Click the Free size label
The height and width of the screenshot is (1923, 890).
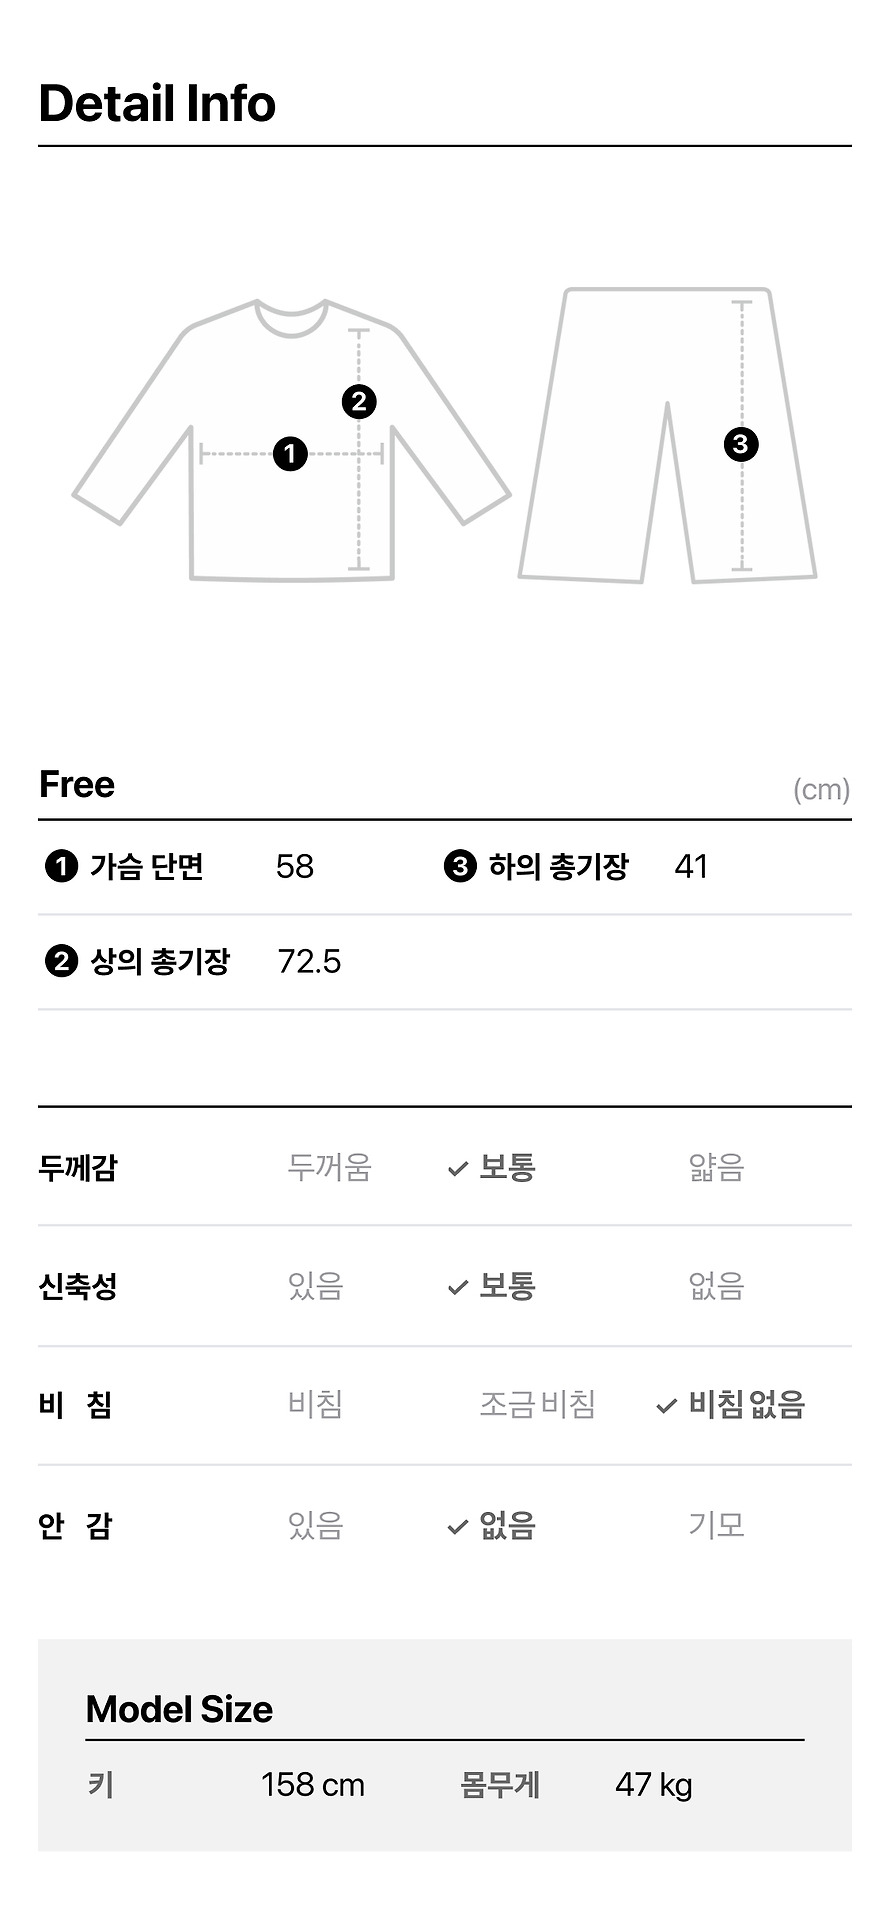click(x=77, y=785)
